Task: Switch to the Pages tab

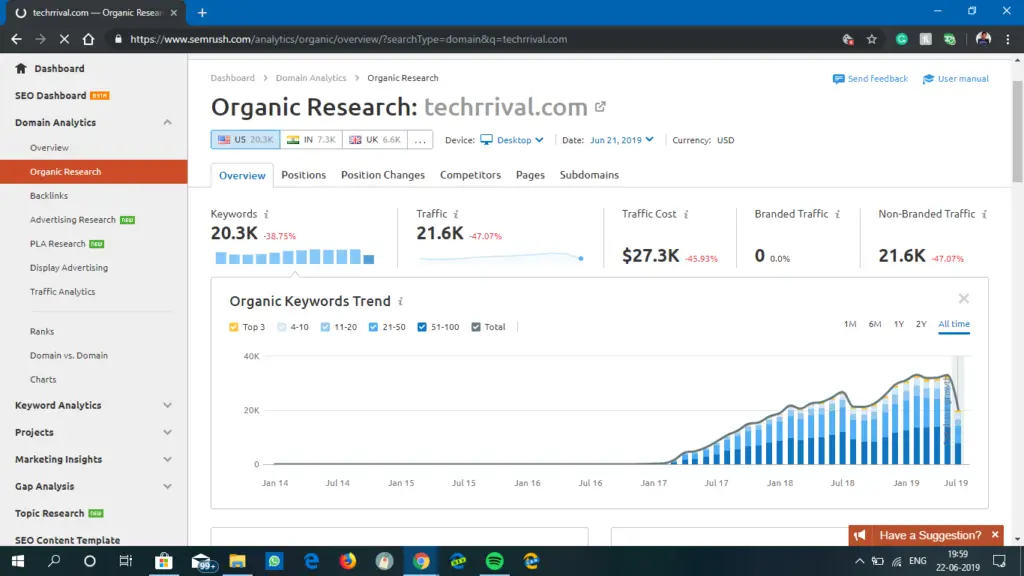Action: tap(530, 175)
